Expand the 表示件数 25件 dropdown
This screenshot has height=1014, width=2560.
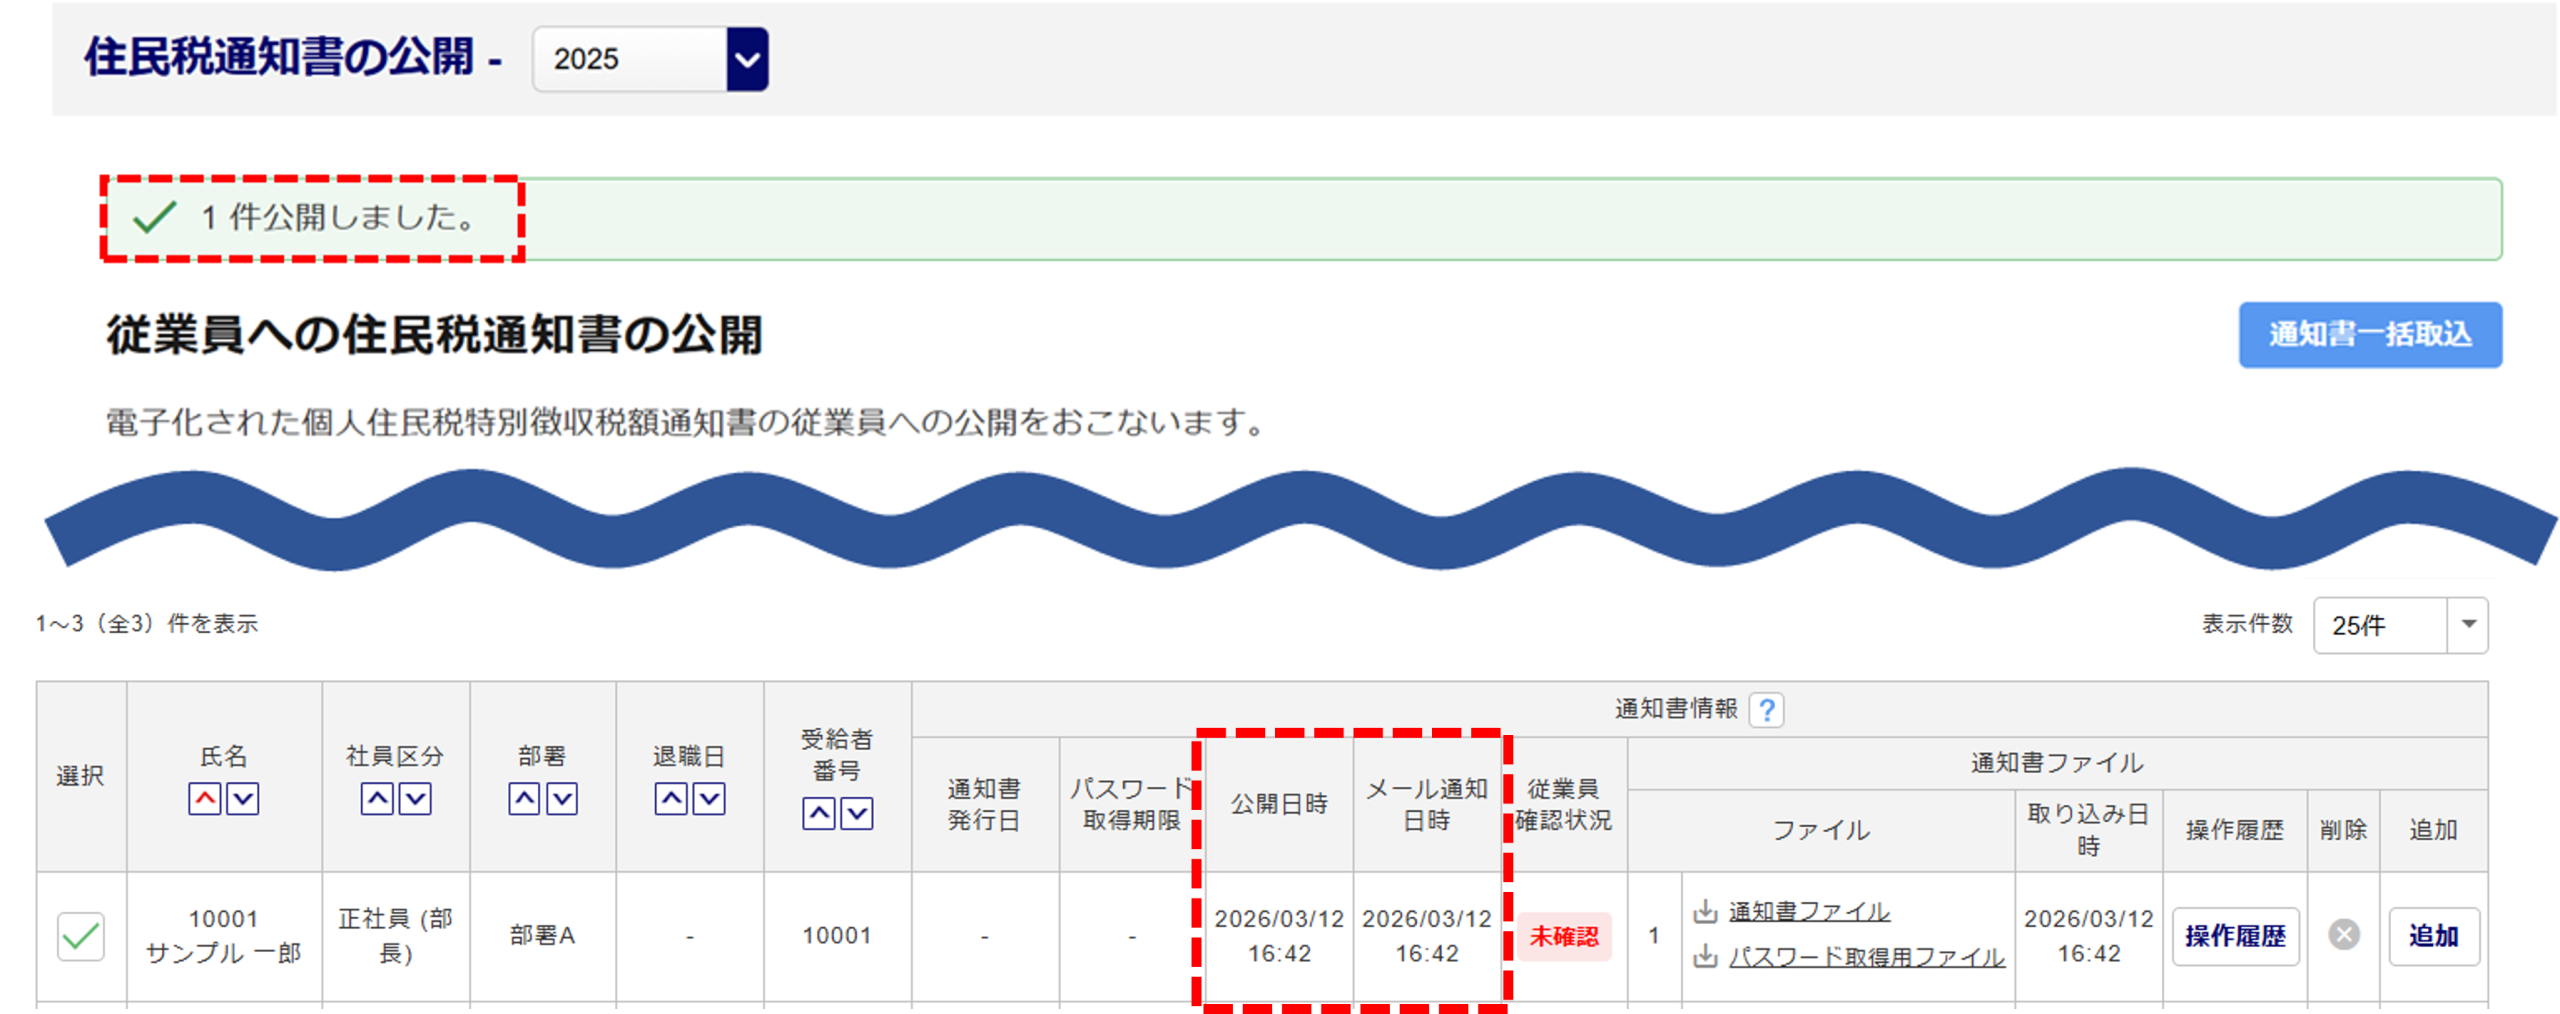(x=2467, y=625)
